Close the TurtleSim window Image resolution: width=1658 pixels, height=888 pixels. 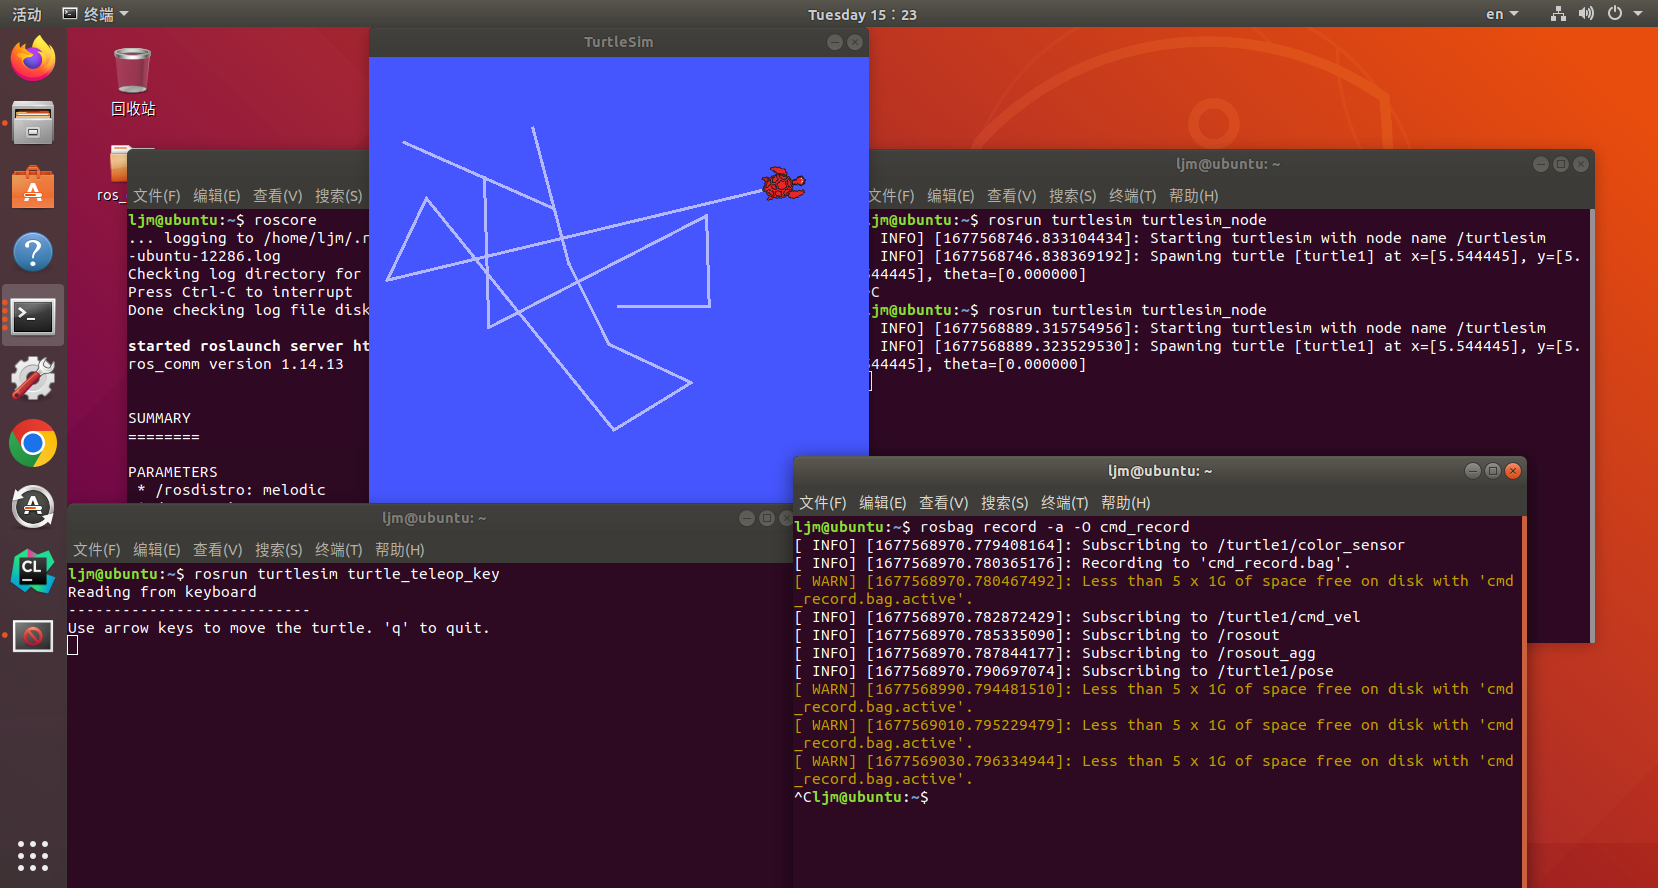click(x=855, y=42)
